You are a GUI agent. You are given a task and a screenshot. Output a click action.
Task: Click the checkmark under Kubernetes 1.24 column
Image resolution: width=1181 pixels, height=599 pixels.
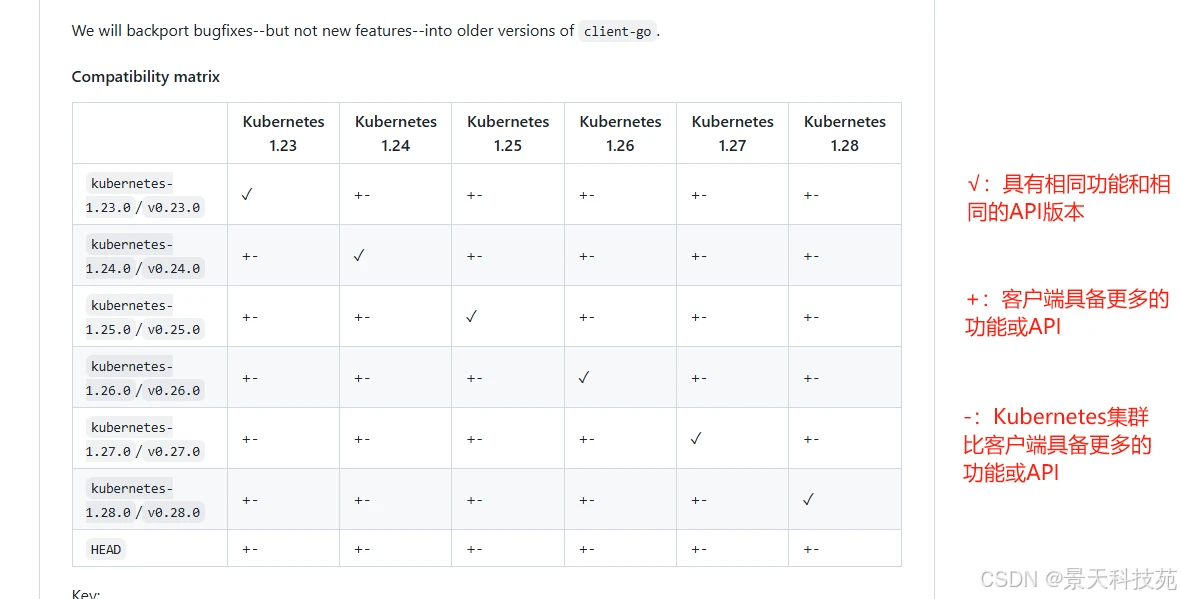coord(359,255)
